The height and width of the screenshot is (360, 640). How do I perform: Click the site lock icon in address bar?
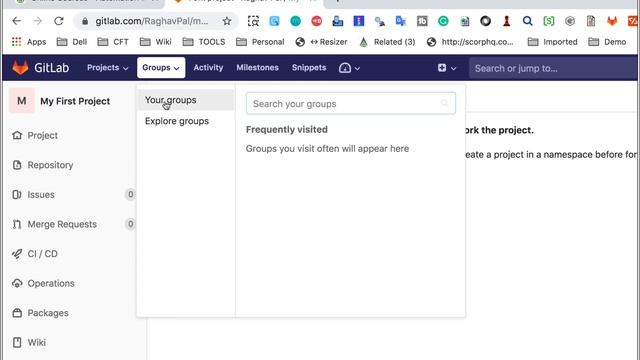(x=85, y=21)
